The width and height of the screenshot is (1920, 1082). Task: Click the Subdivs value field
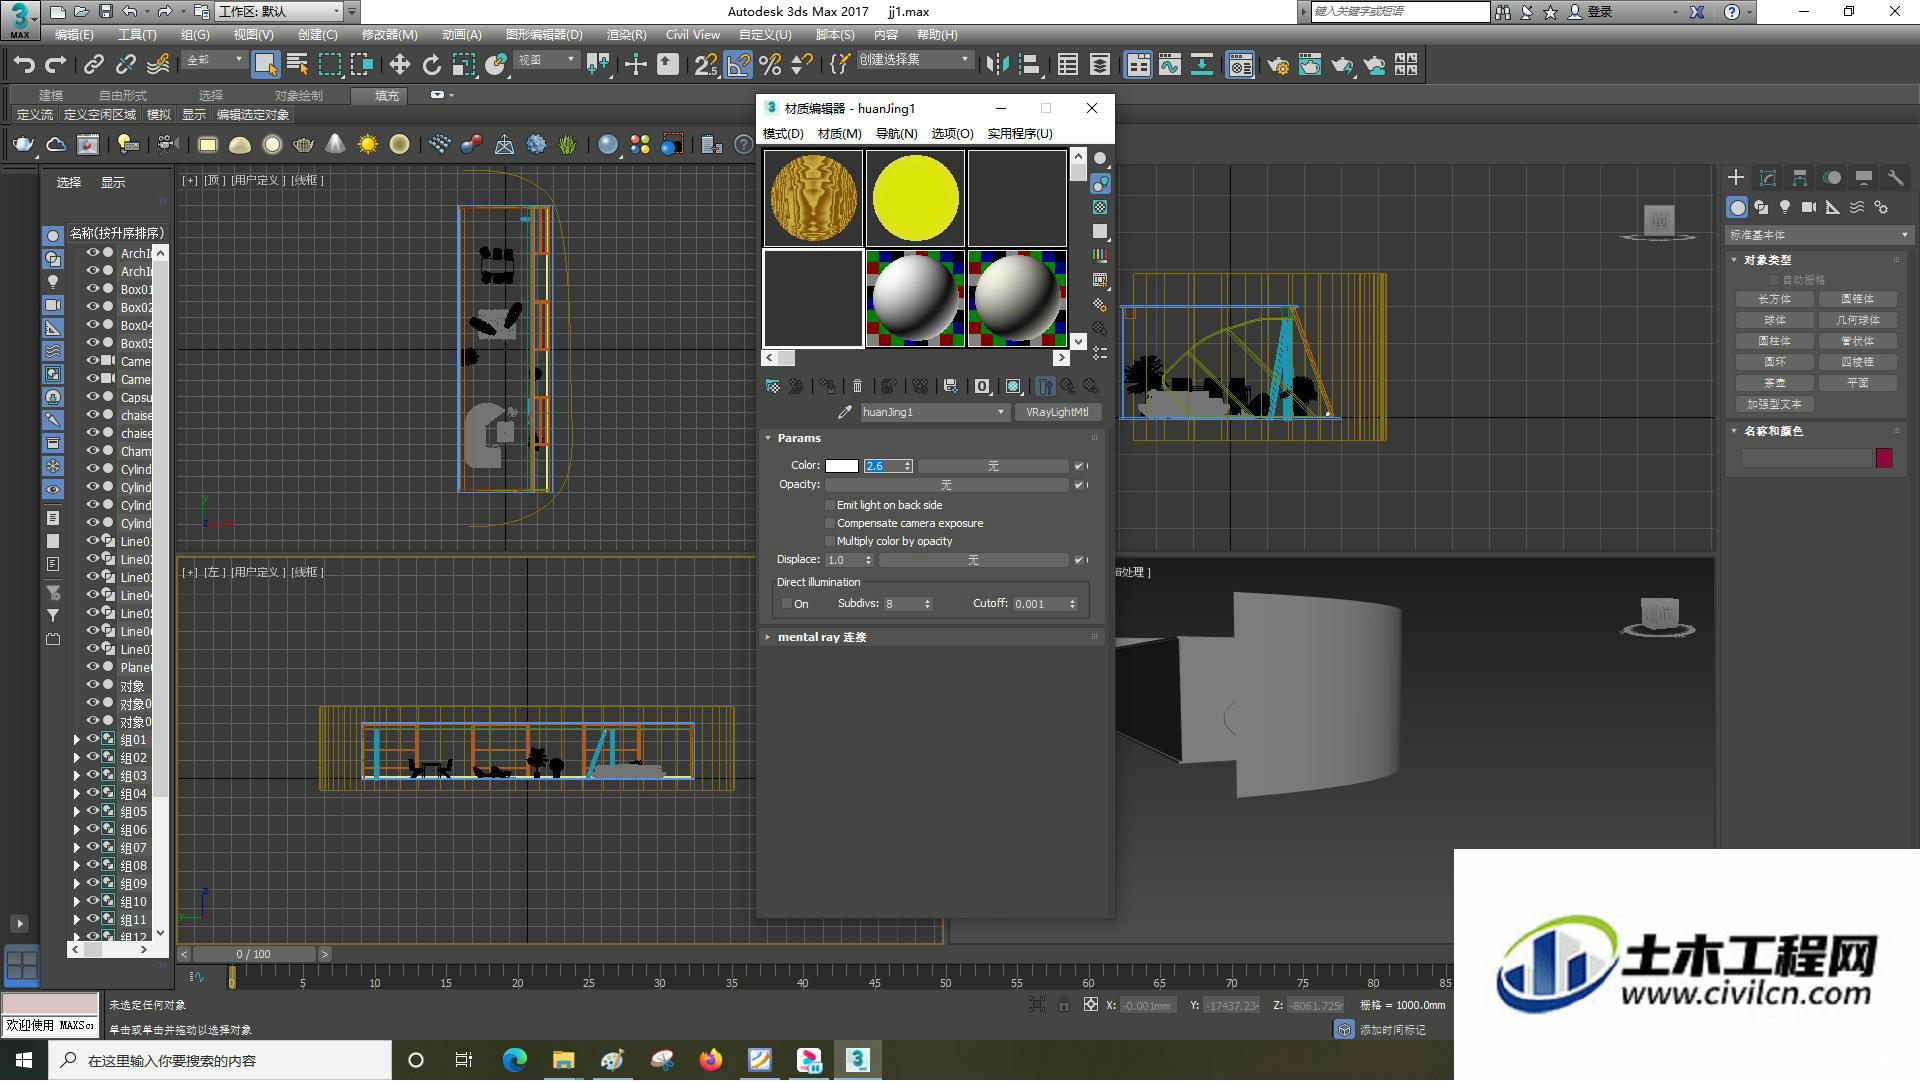click(x=902, y=604)
